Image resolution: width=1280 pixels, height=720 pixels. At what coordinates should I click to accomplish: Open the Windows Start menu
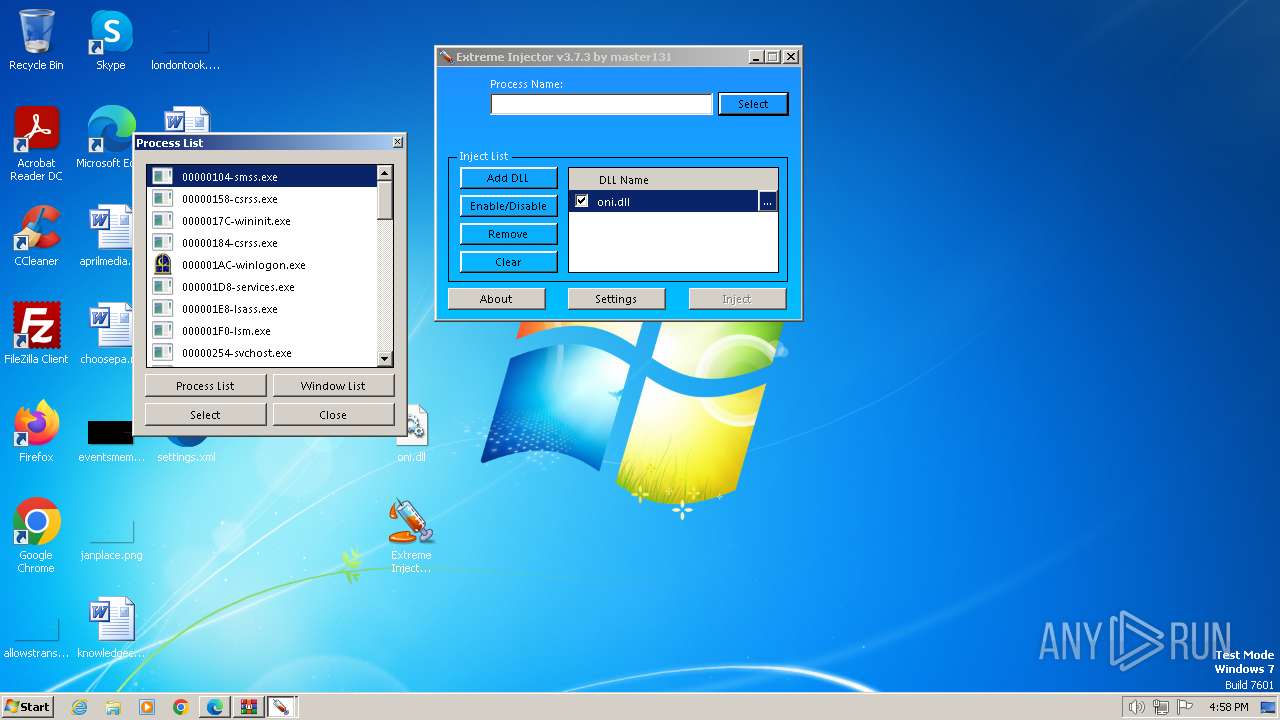click(x=28, y=707)
